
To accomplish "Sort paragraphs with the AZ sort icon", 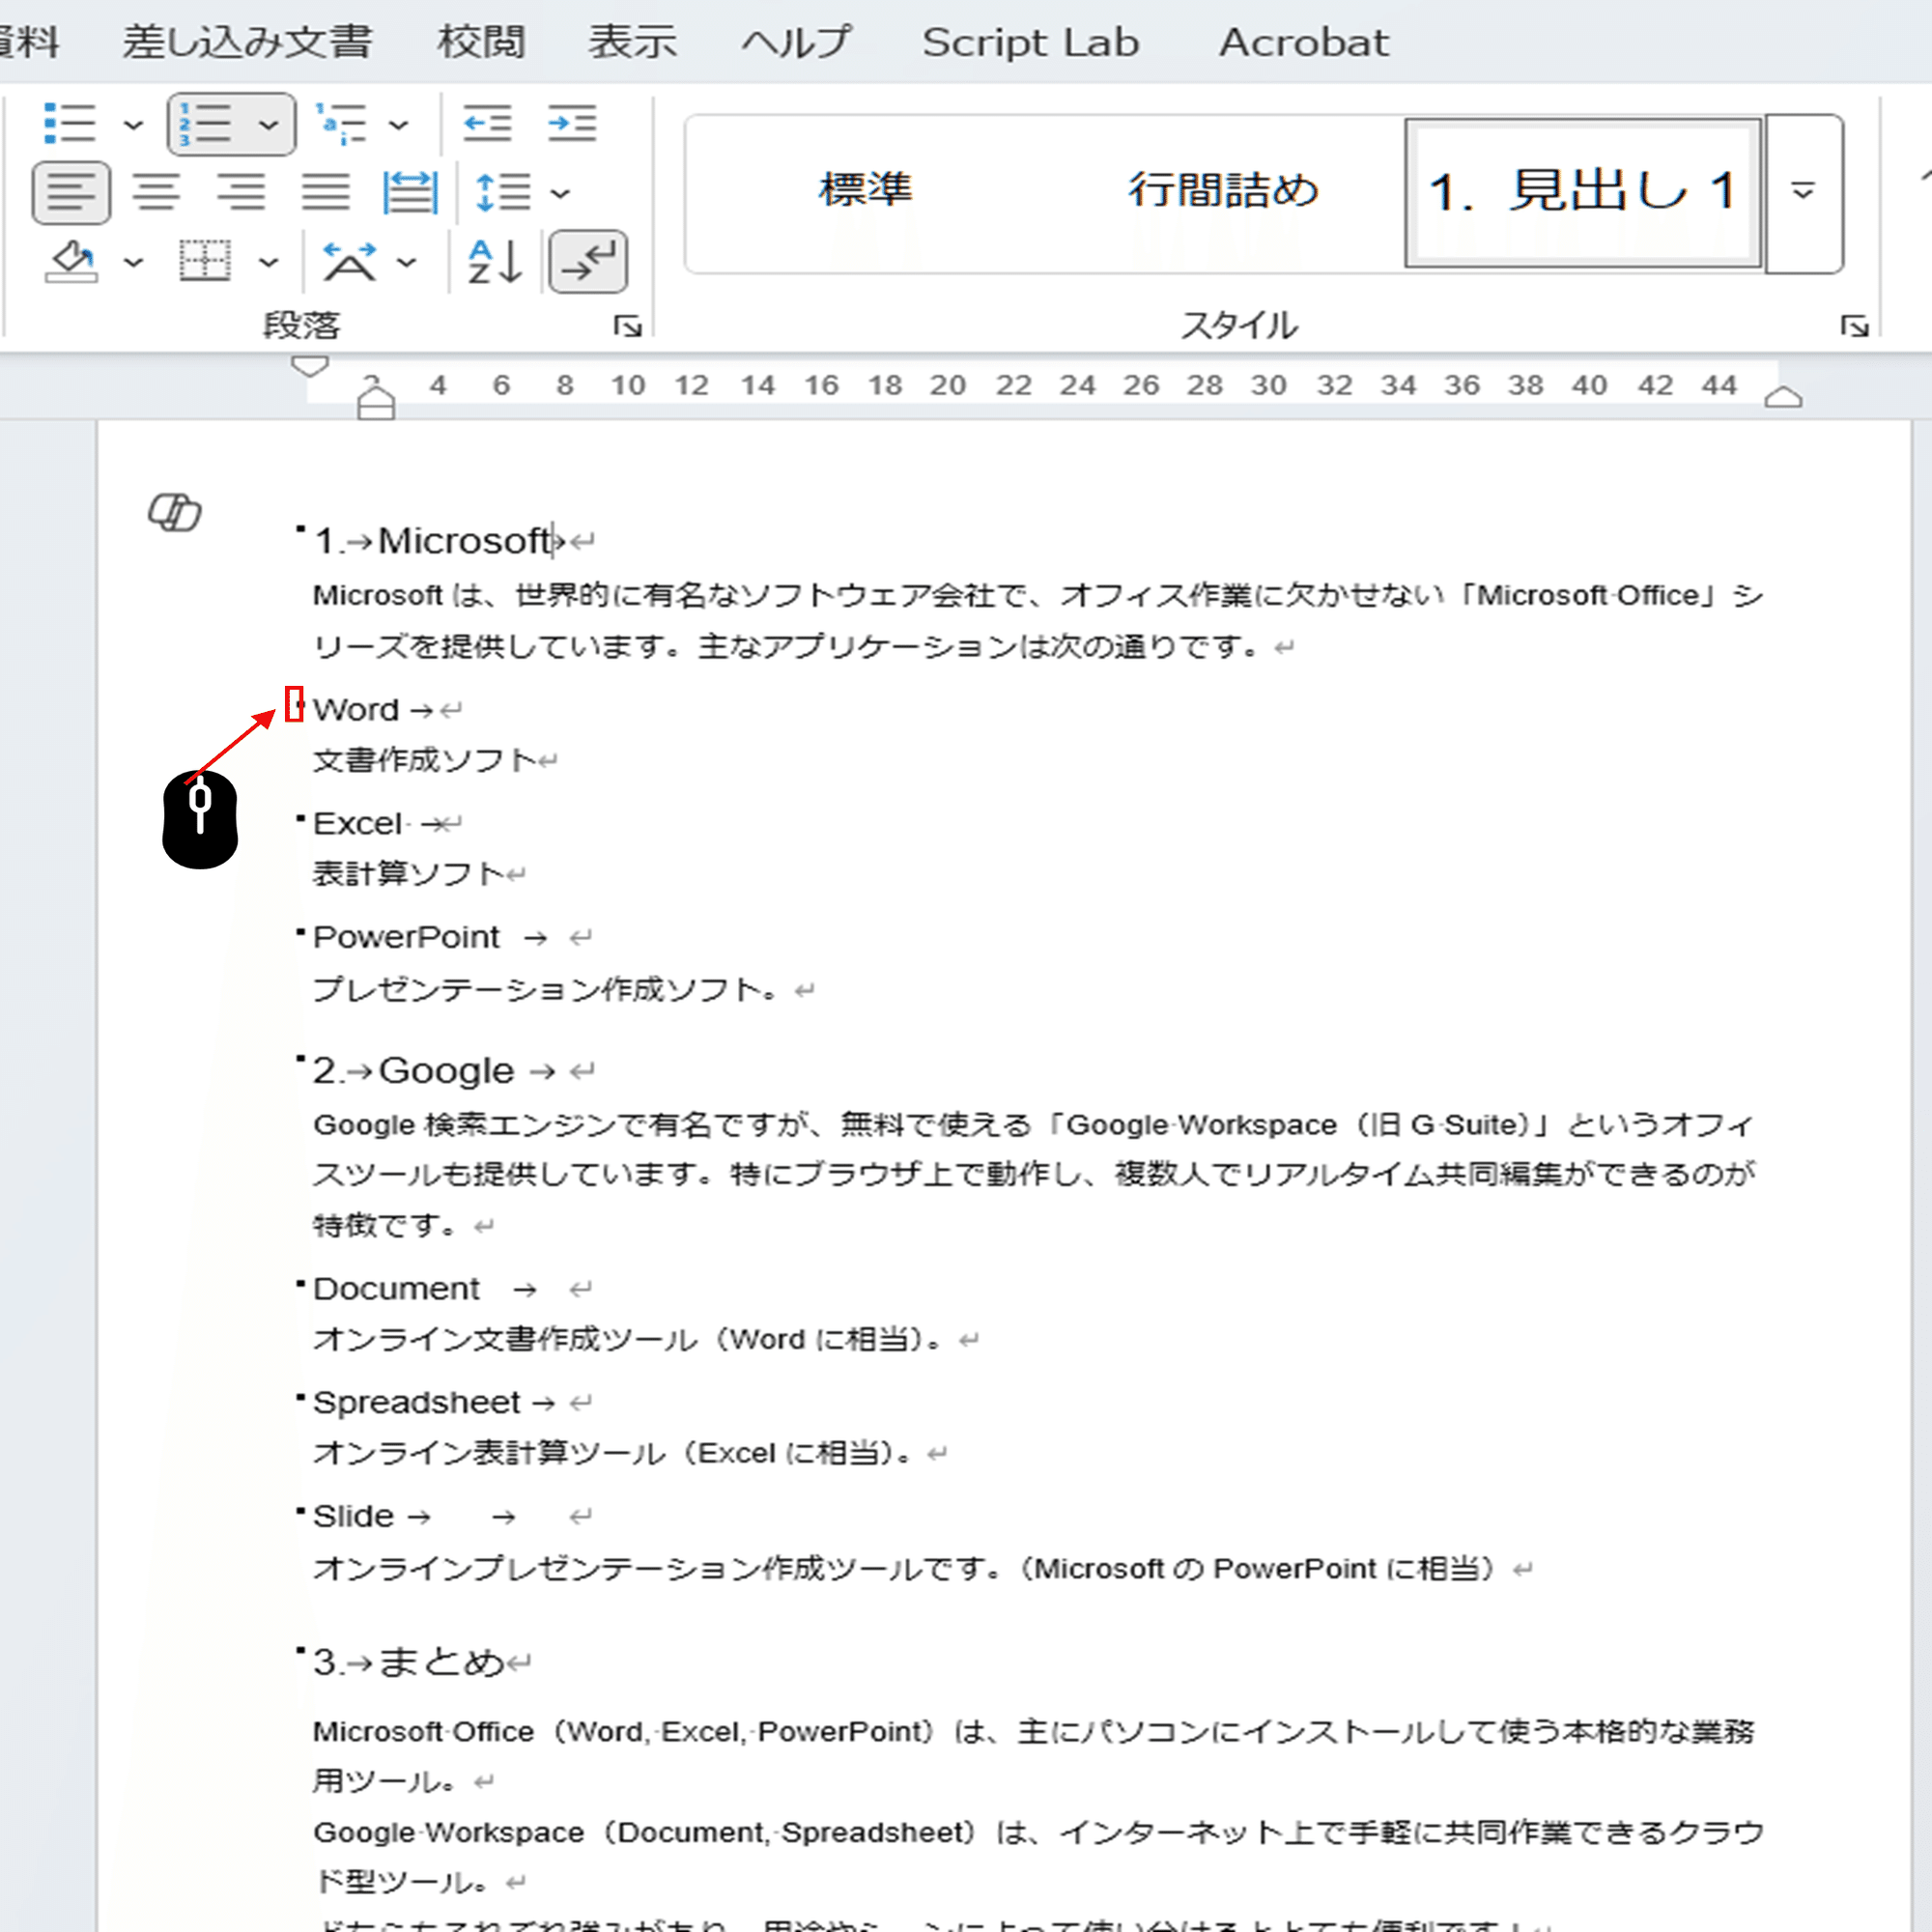I will click(x=492, y=262).
